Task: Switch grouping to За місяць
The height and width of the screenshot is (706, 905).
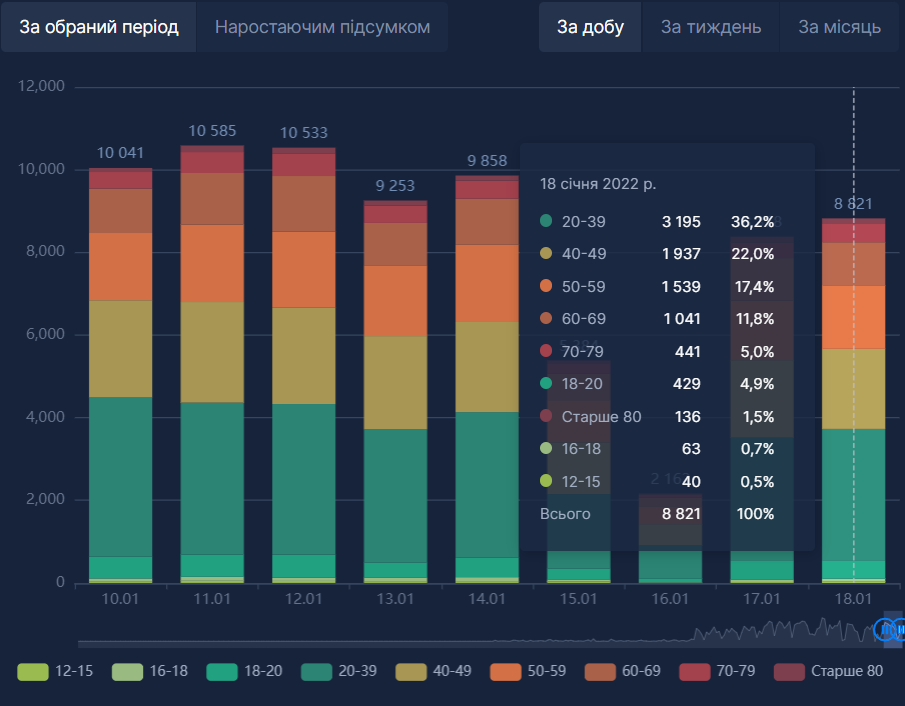Action: pyautogui.click(x=839, y=27)
